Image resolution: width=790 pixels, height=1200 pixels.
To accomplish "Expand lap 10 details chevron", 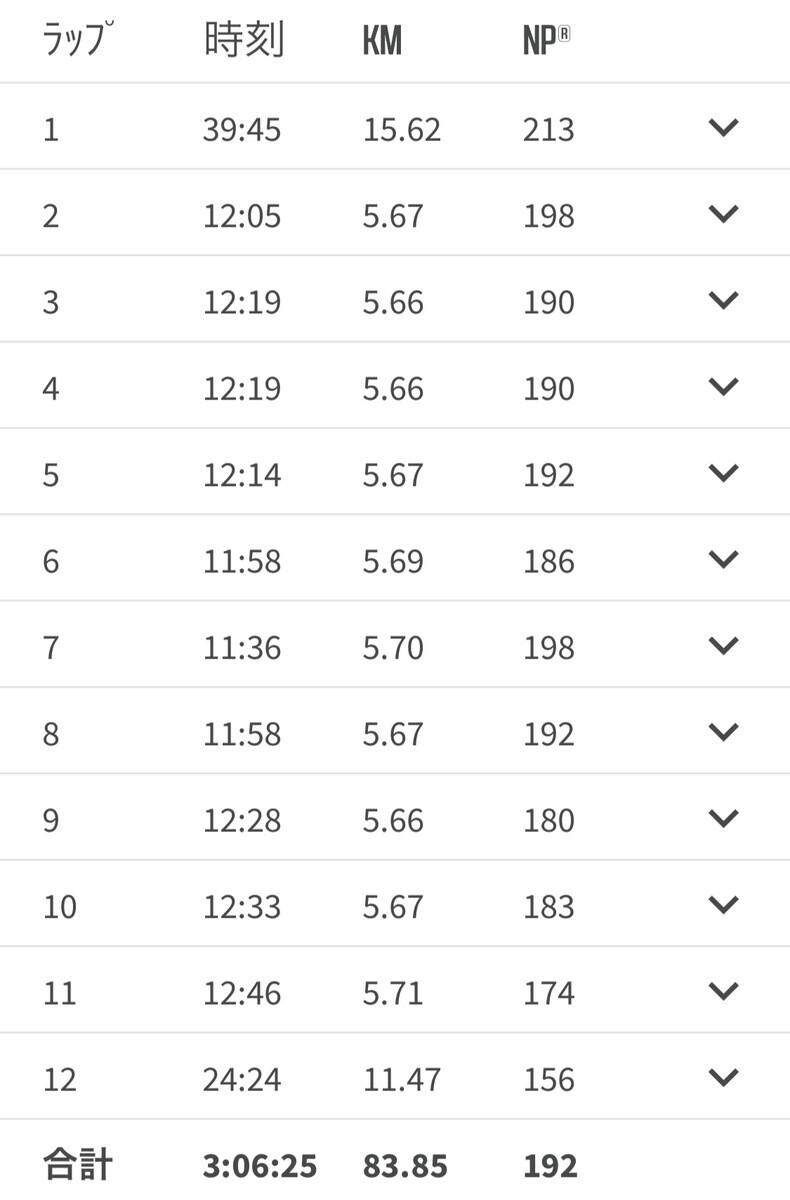I will [x=722, y=904].
